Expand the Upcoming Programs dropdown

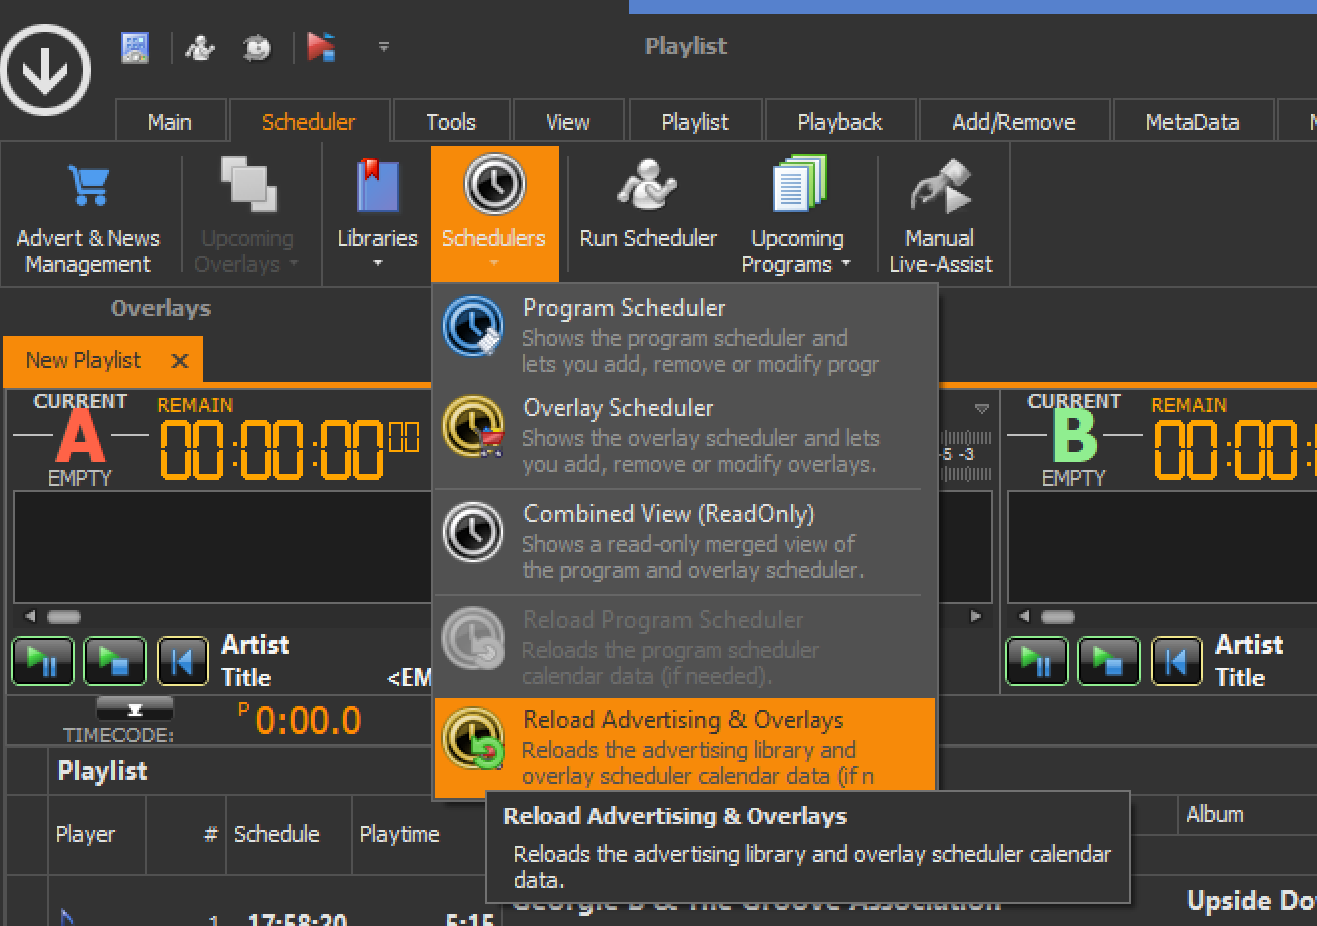[796, 252]
